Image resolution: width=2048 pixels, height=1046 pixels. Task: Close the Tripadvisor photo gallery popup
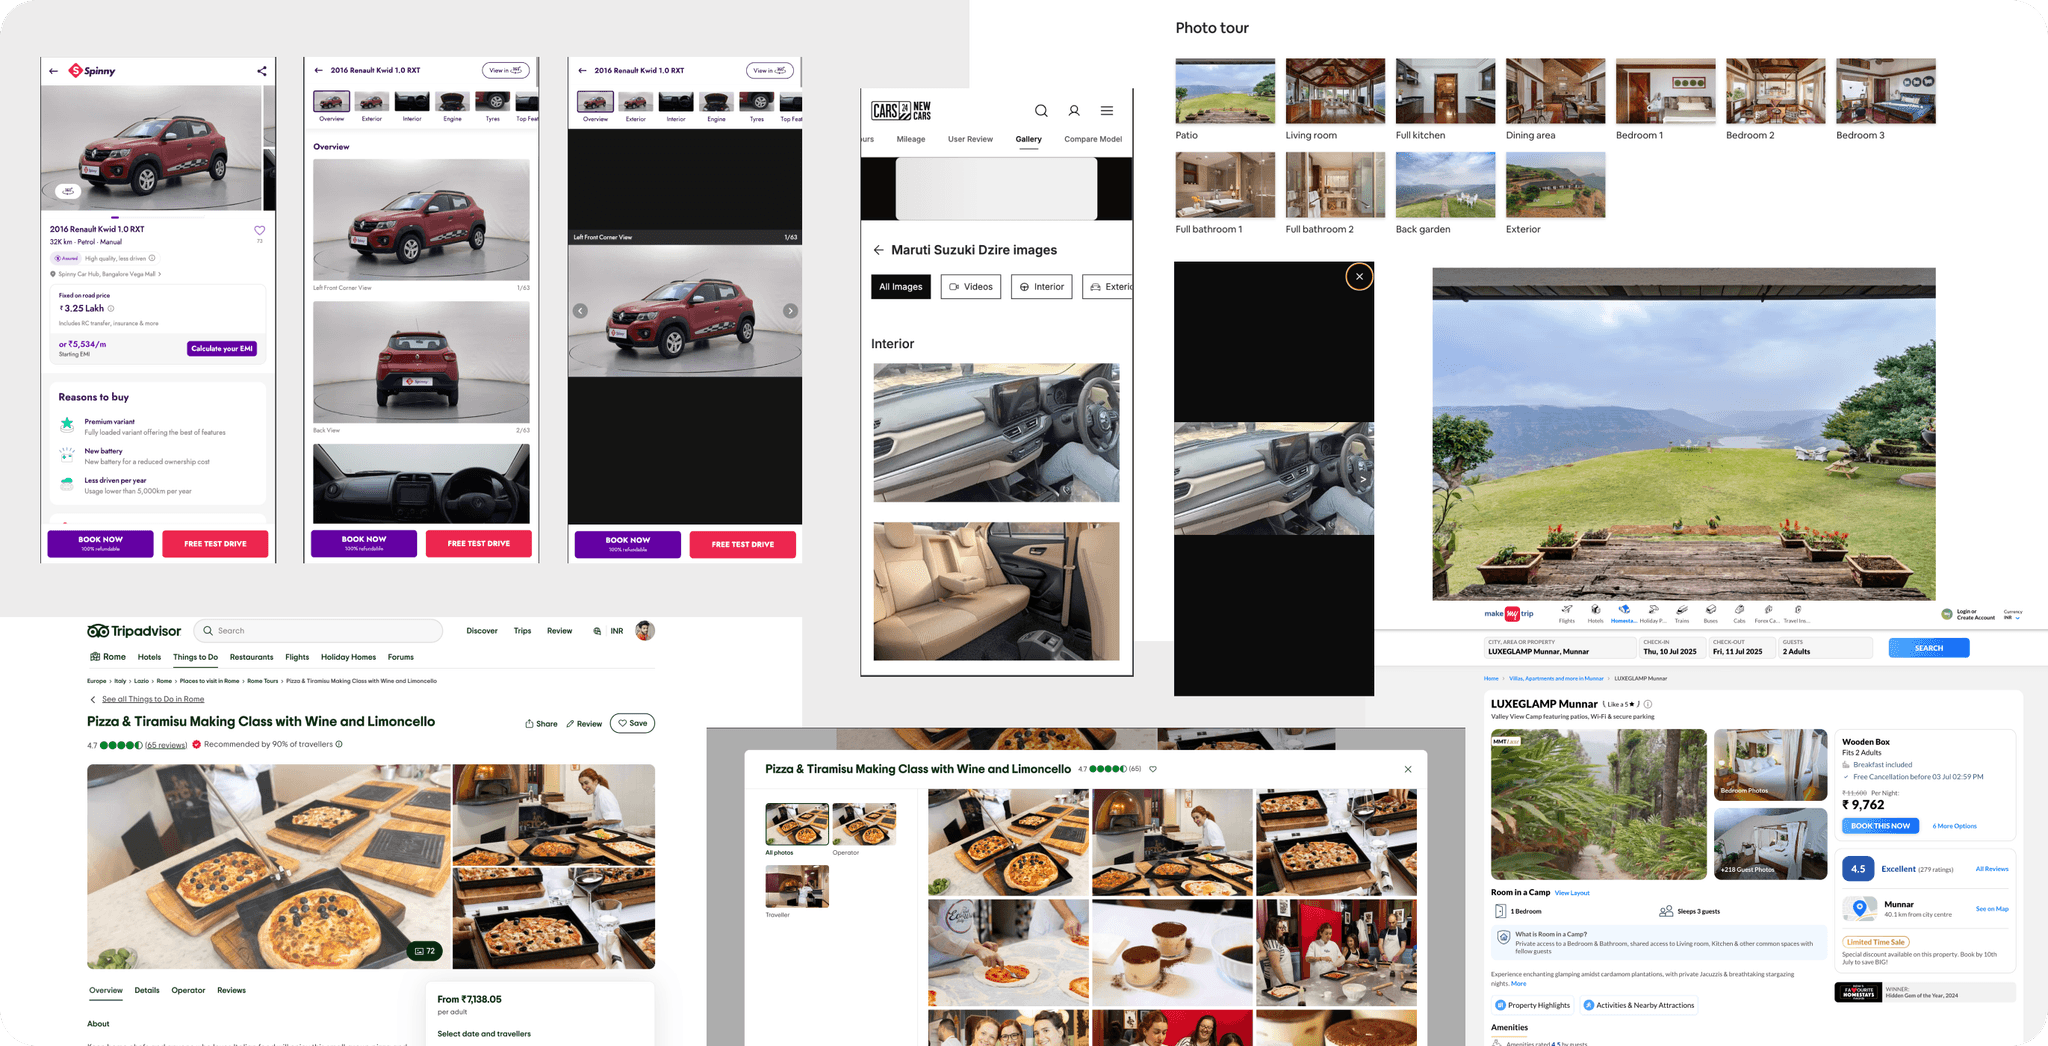(1408, 769)
